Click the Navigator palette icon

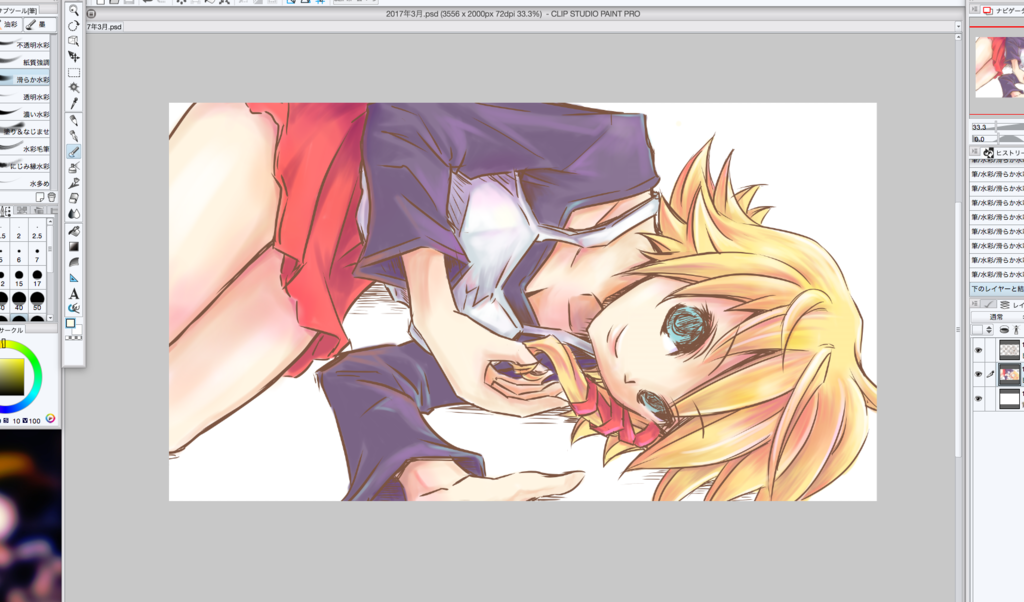(x=987, y=10)
